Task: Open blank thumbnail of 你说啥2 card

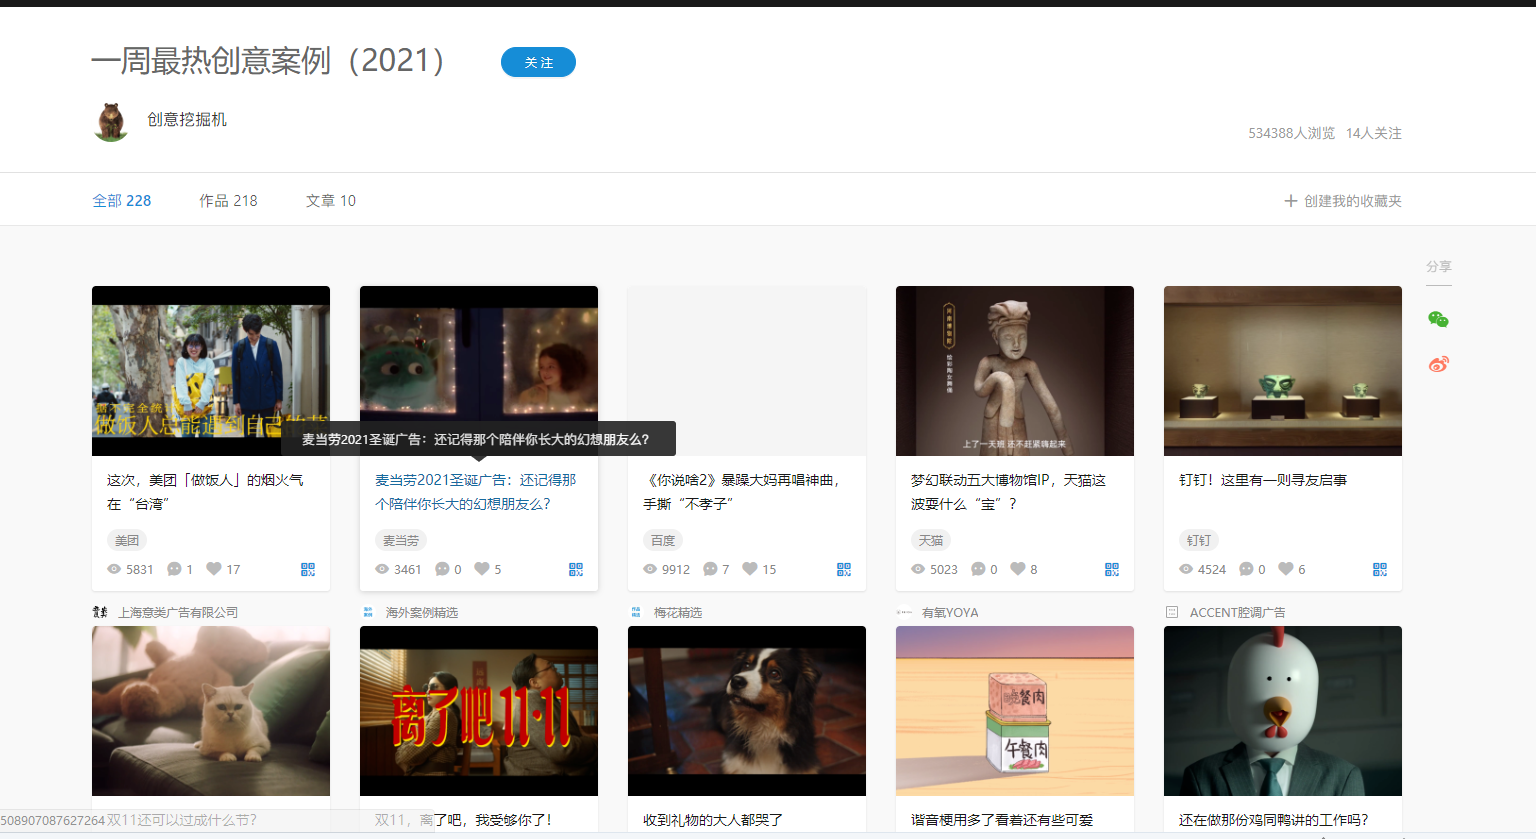Action: (x=747, y=371)
